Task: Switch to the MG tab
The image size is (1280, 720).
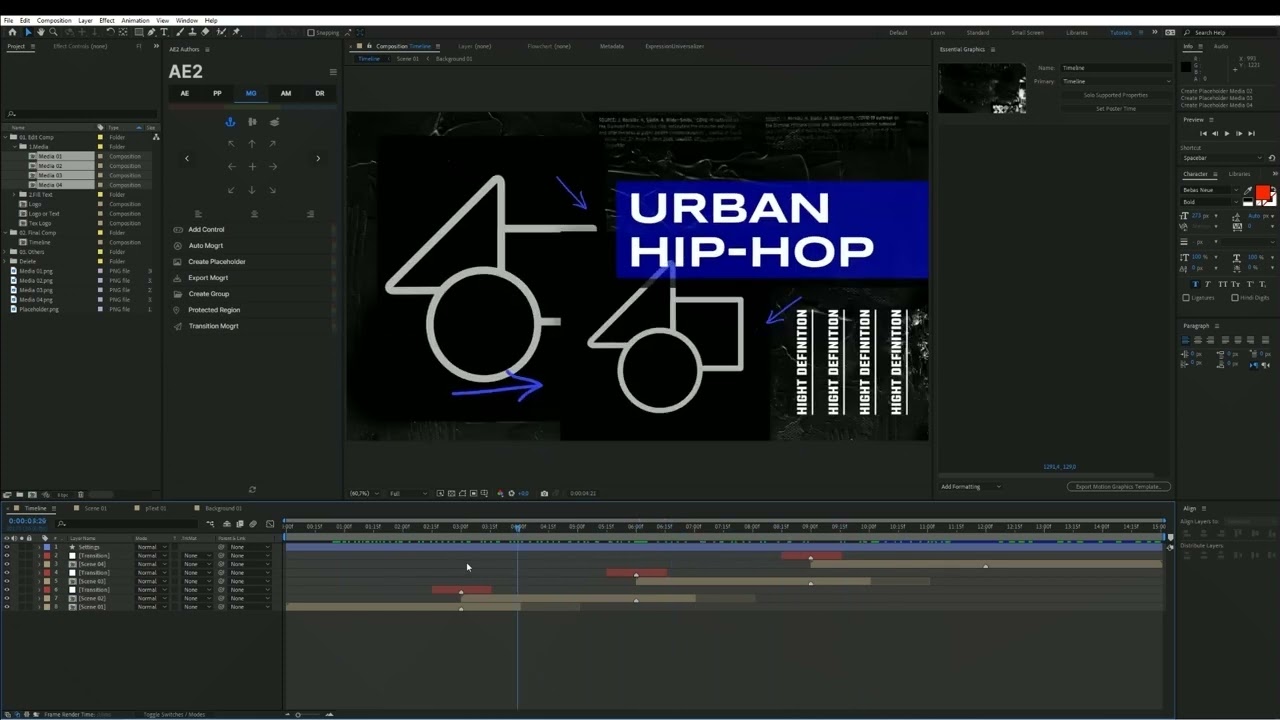Action: [x=251, y=94]
